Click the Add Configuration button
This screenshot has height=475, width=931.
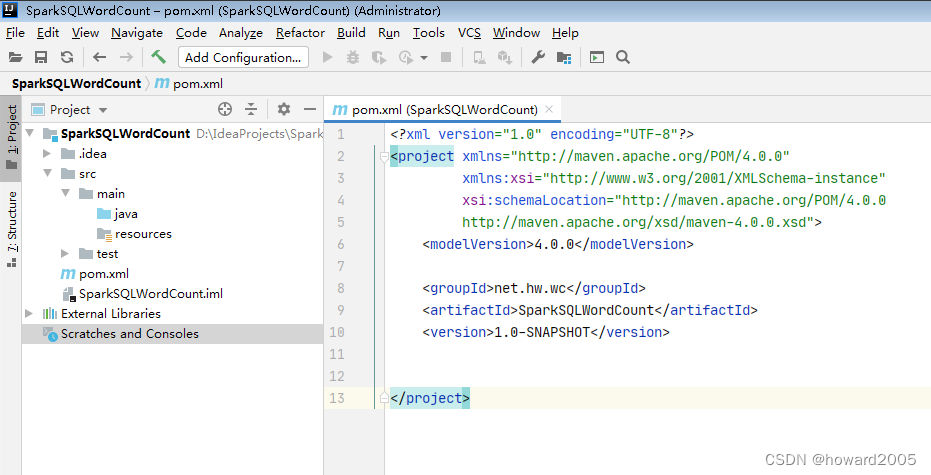tap(243, 57)
